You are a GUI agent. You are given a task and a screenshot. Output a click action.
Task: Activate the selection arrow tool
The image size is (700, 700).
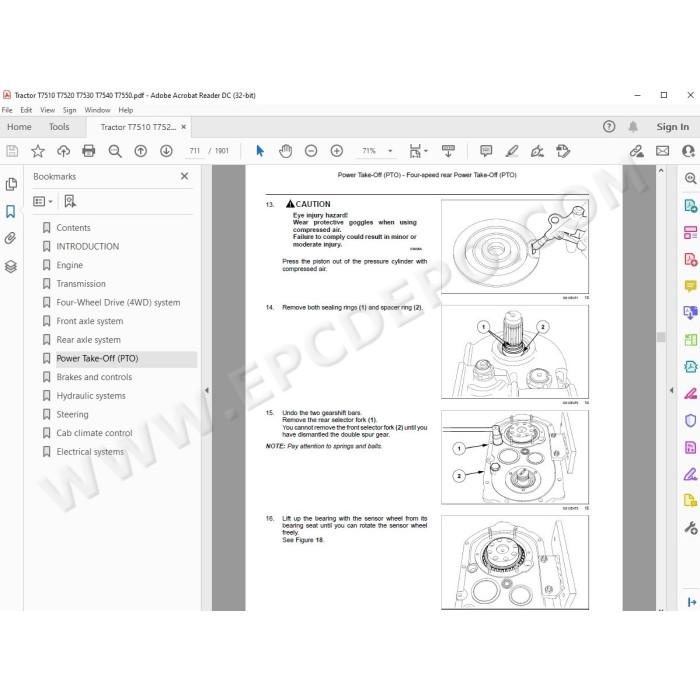pyautogui.click(x=260, y=151)
